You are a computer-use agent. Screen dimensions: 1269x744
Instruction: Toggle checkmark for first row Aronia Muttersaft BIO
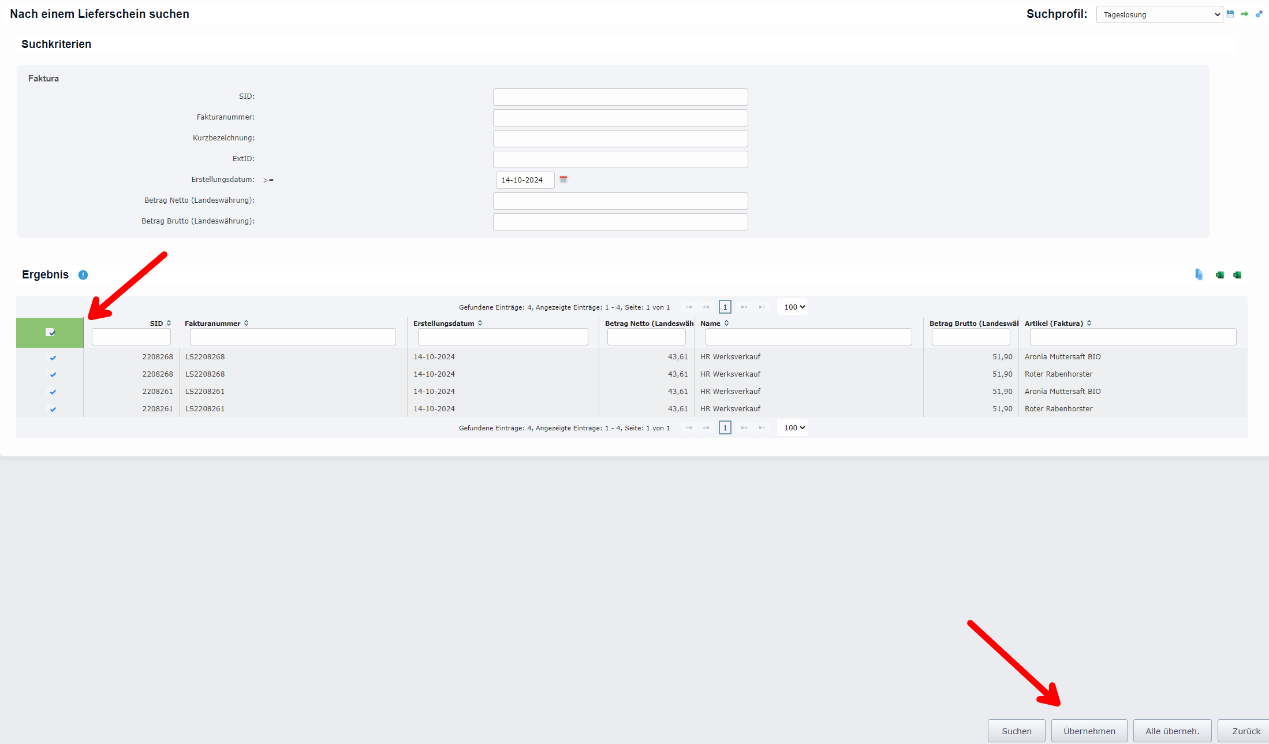pyautogui.click(x=53, y=357)
